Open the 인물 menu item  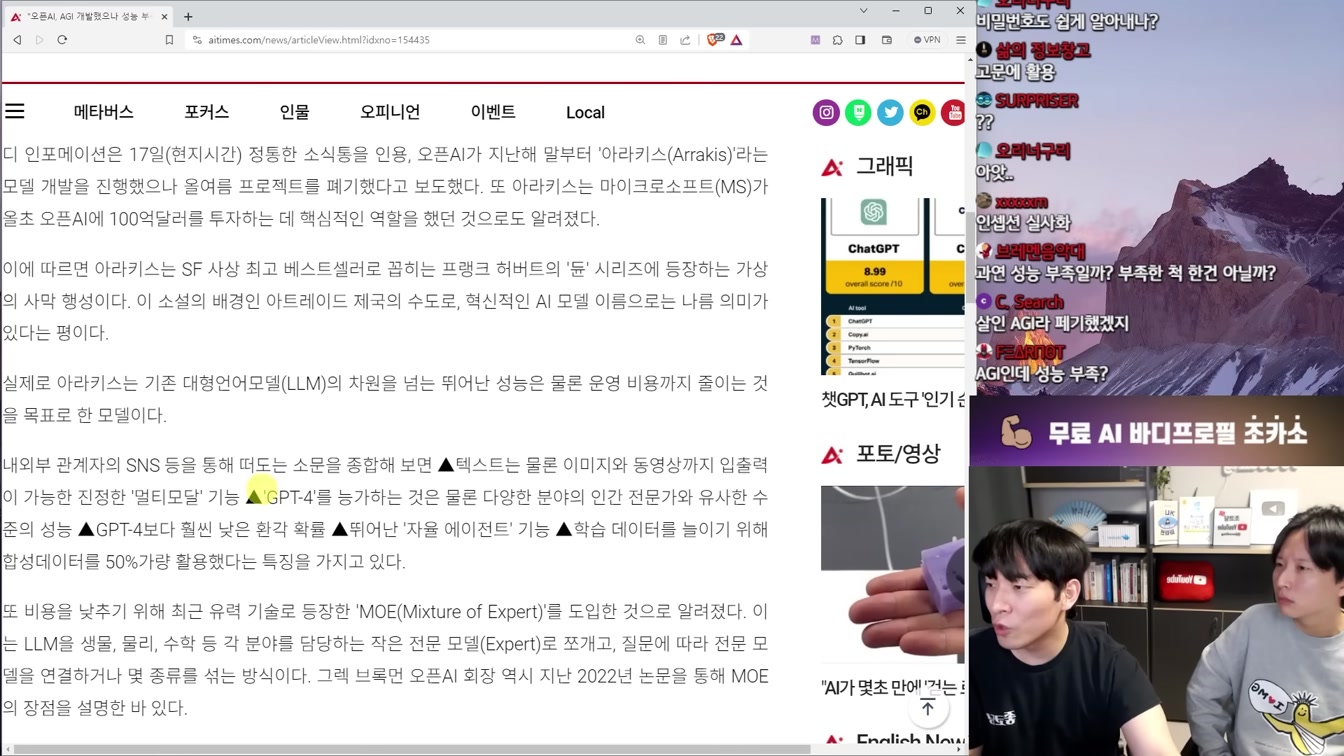coord(294,112)
